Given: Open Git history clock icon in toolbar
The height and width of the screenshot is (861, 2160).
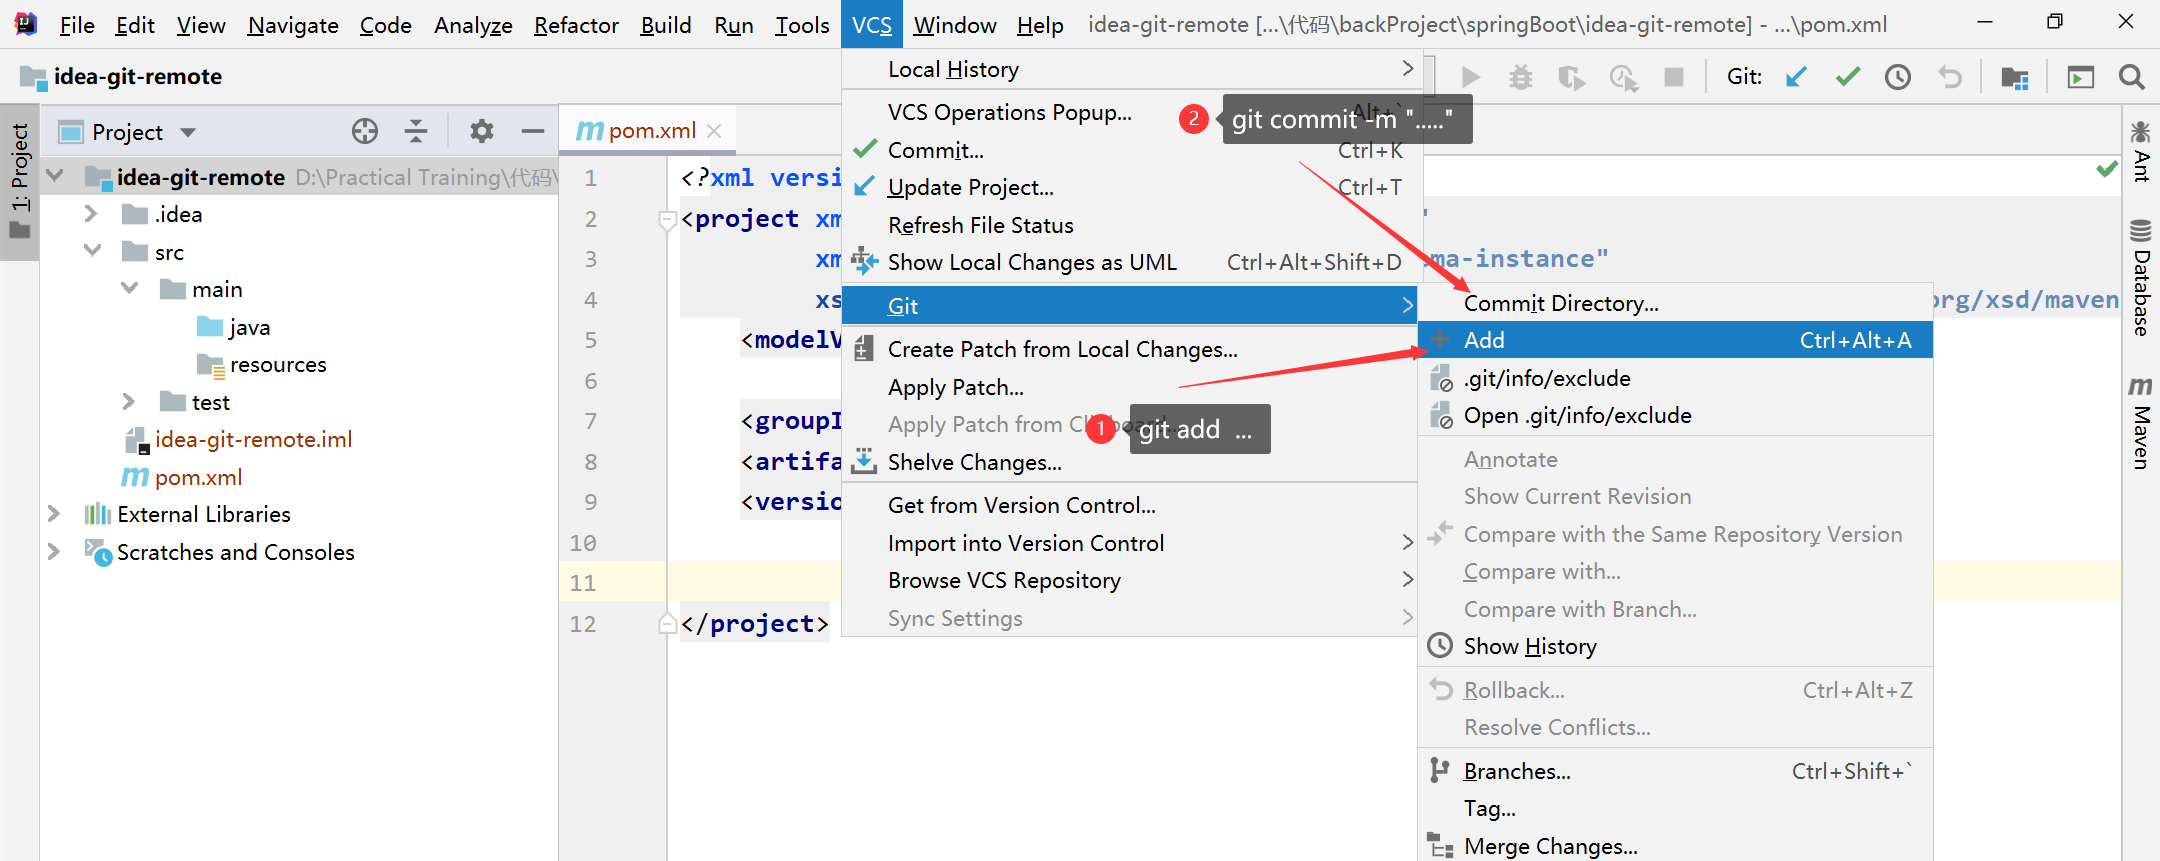Looking at the screenshot, I should coord(1898,77).
